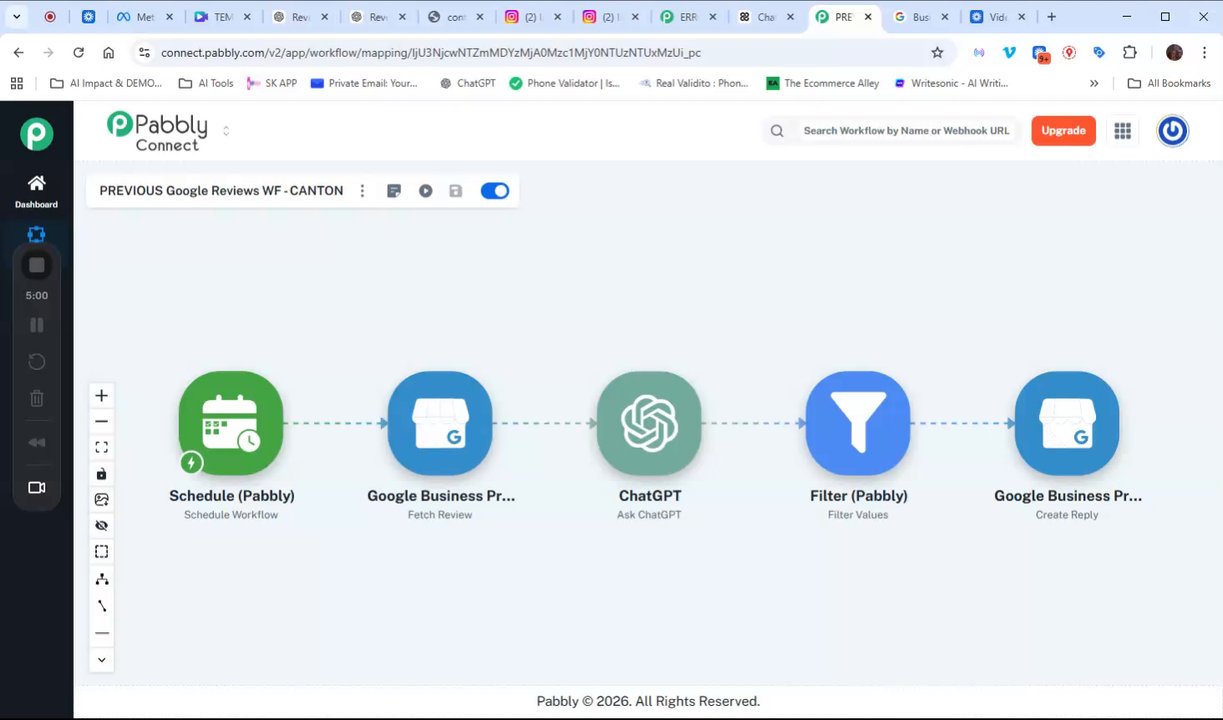The image size is (1223, 720).
Task: Open the browser new tab
Action: pyautogui.click(x=1051, y=17)
